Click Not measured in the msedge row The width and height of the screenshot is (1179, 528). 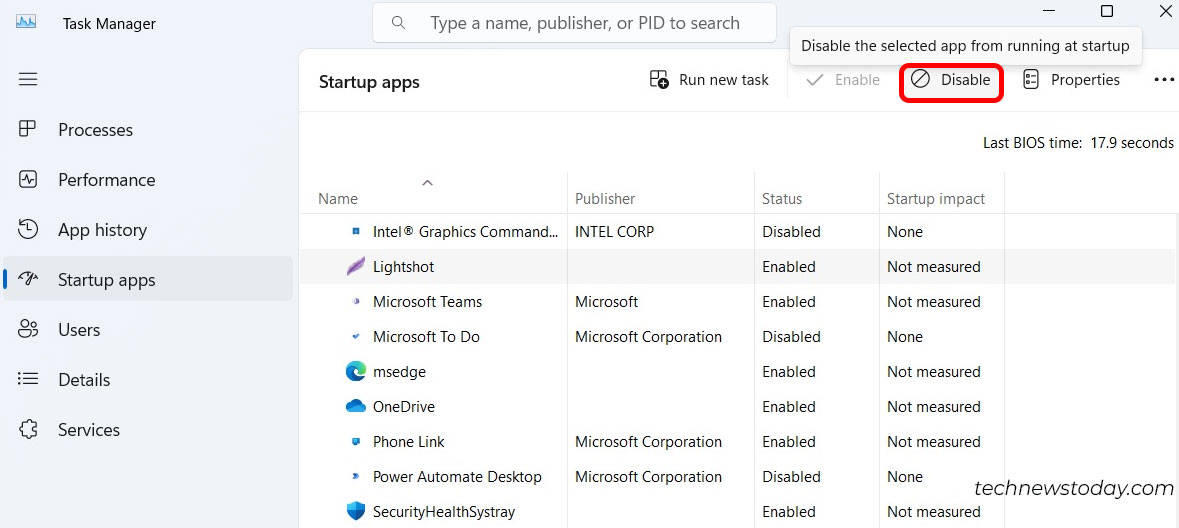[934, 372]
